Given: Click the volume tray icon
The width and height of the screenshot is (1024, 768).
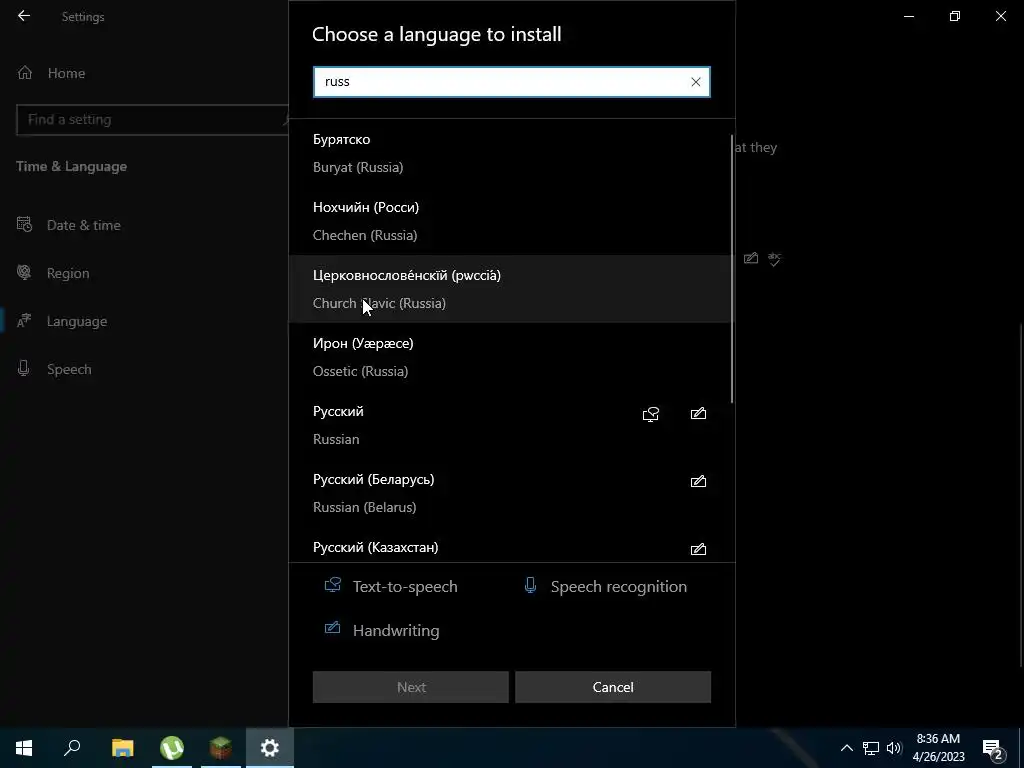Looking at the screenshot, I should [893, 748].
